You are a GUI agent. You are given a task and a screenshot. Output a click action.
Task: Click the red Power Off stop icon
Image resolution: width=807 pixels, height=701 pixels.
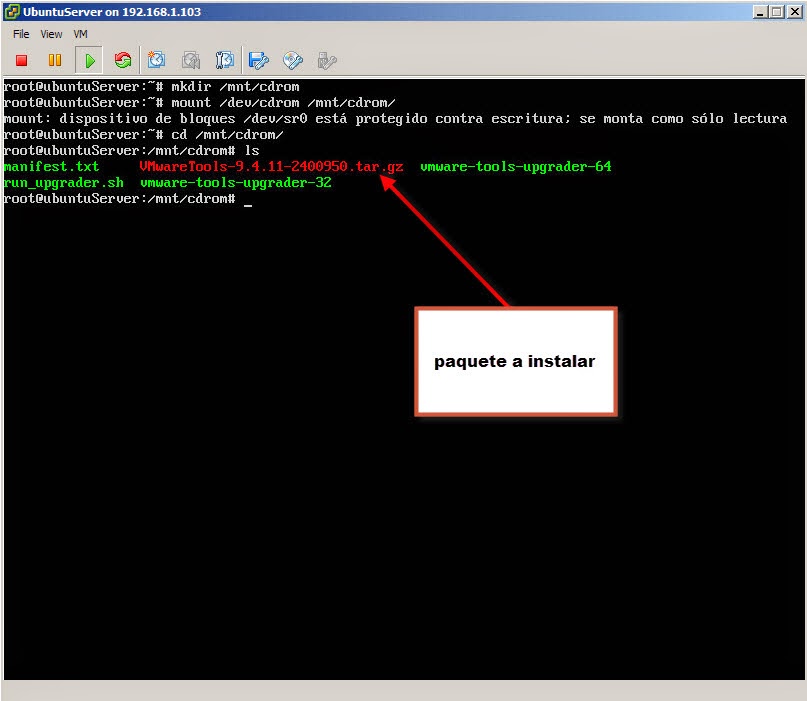[x=22, y=61]
